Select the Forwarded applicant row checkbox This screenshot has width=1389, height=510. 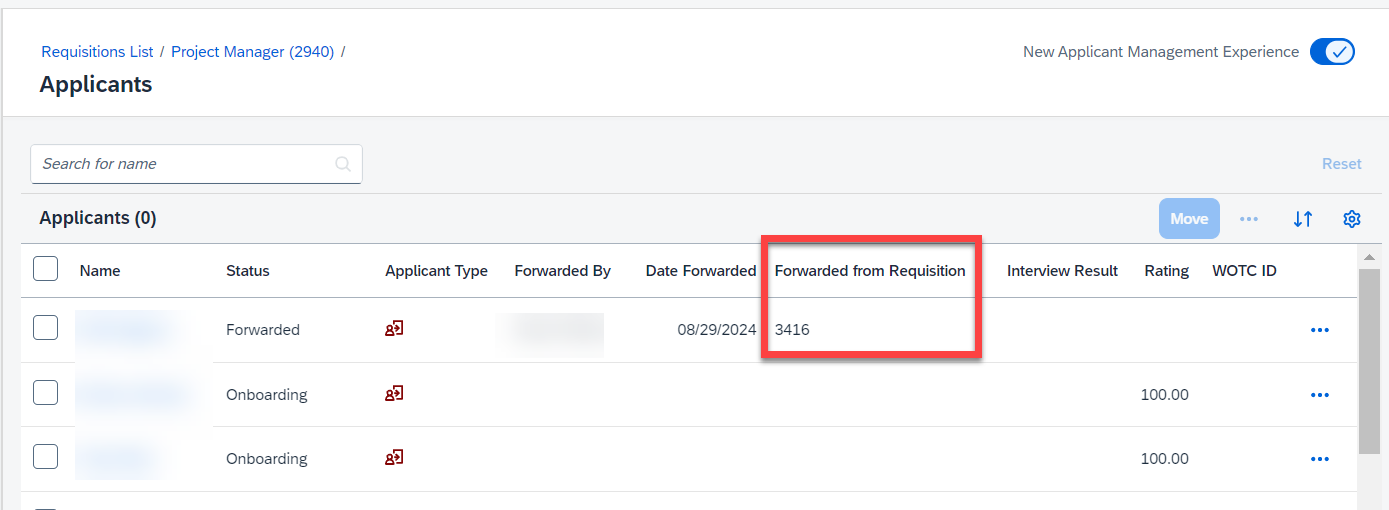coord(45,328)
